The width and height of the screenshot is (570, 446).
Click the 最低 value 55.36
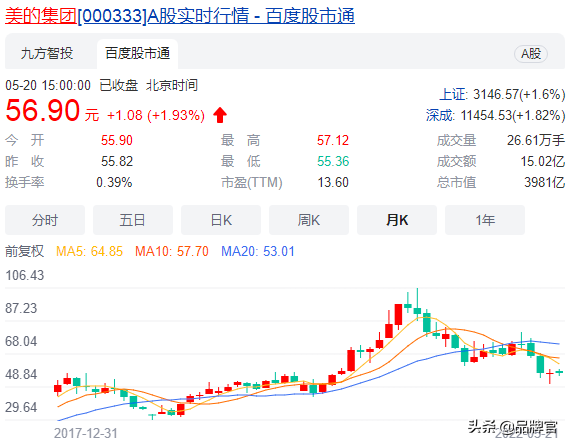coord(333,161)
